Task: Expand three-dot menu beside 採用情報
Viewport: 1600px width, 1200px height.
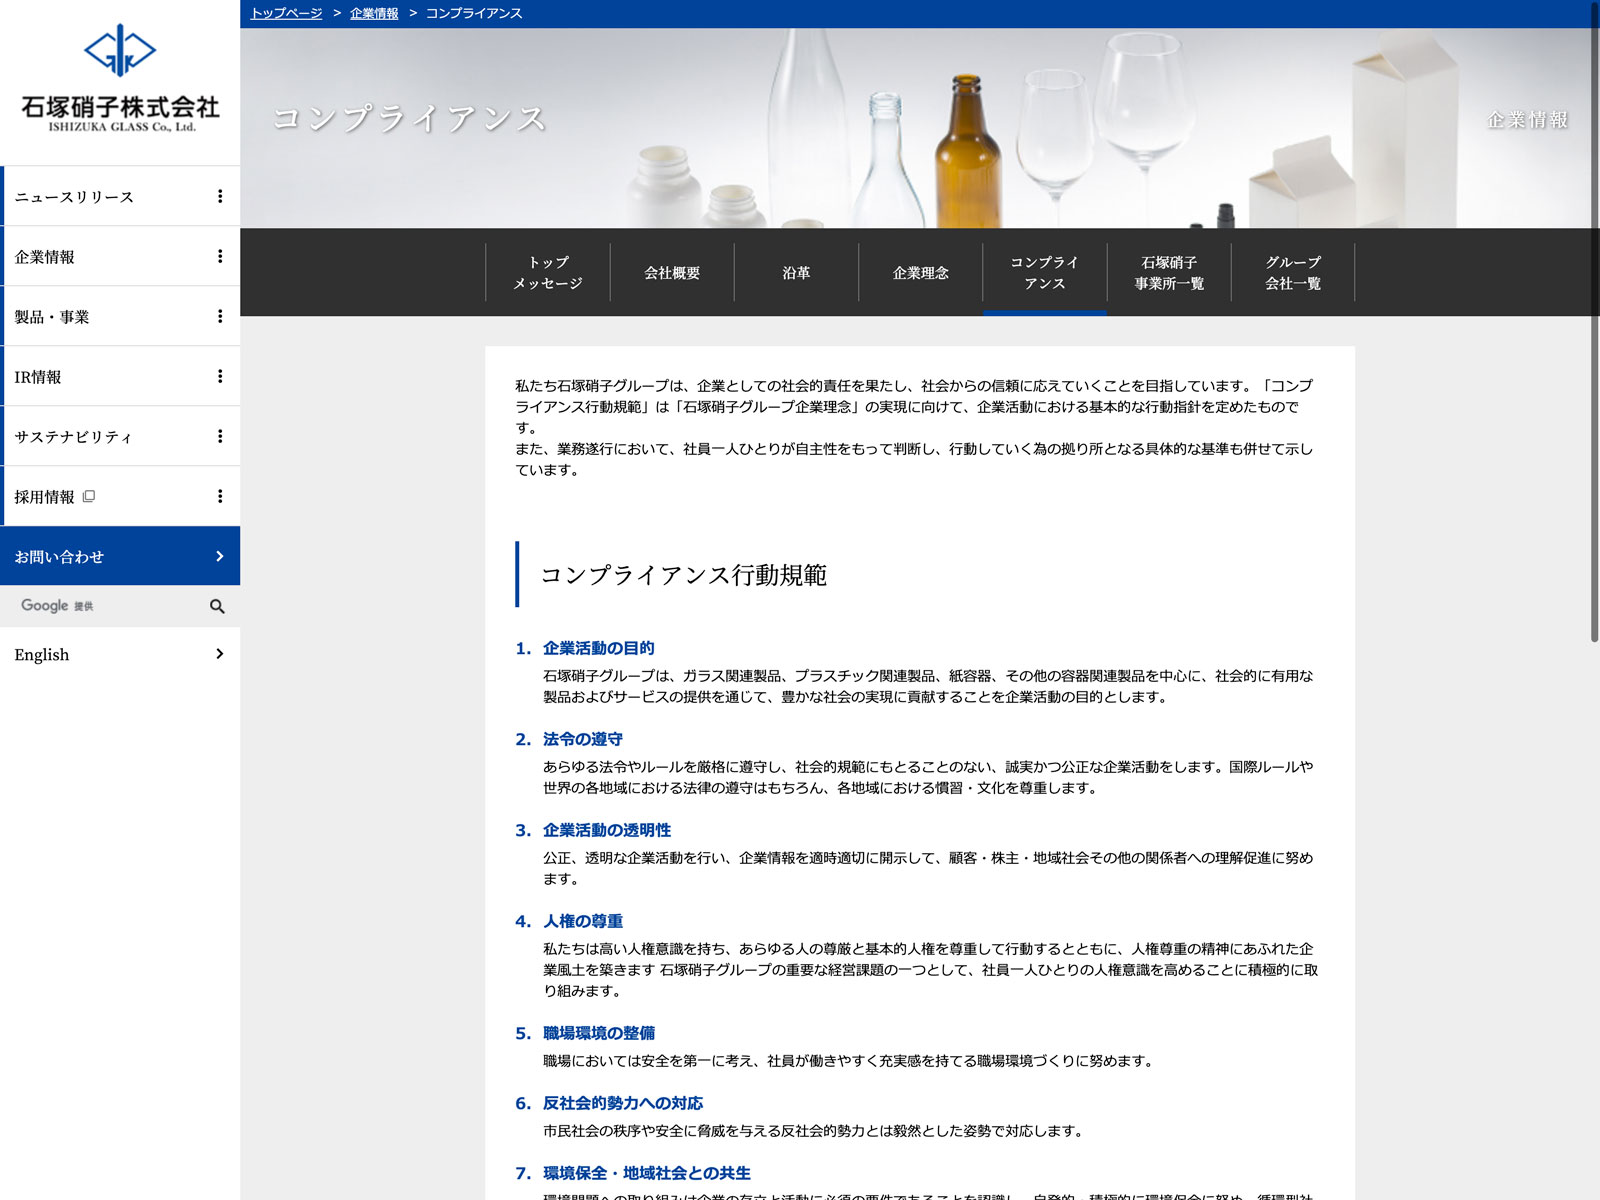Action: point(220,497)
